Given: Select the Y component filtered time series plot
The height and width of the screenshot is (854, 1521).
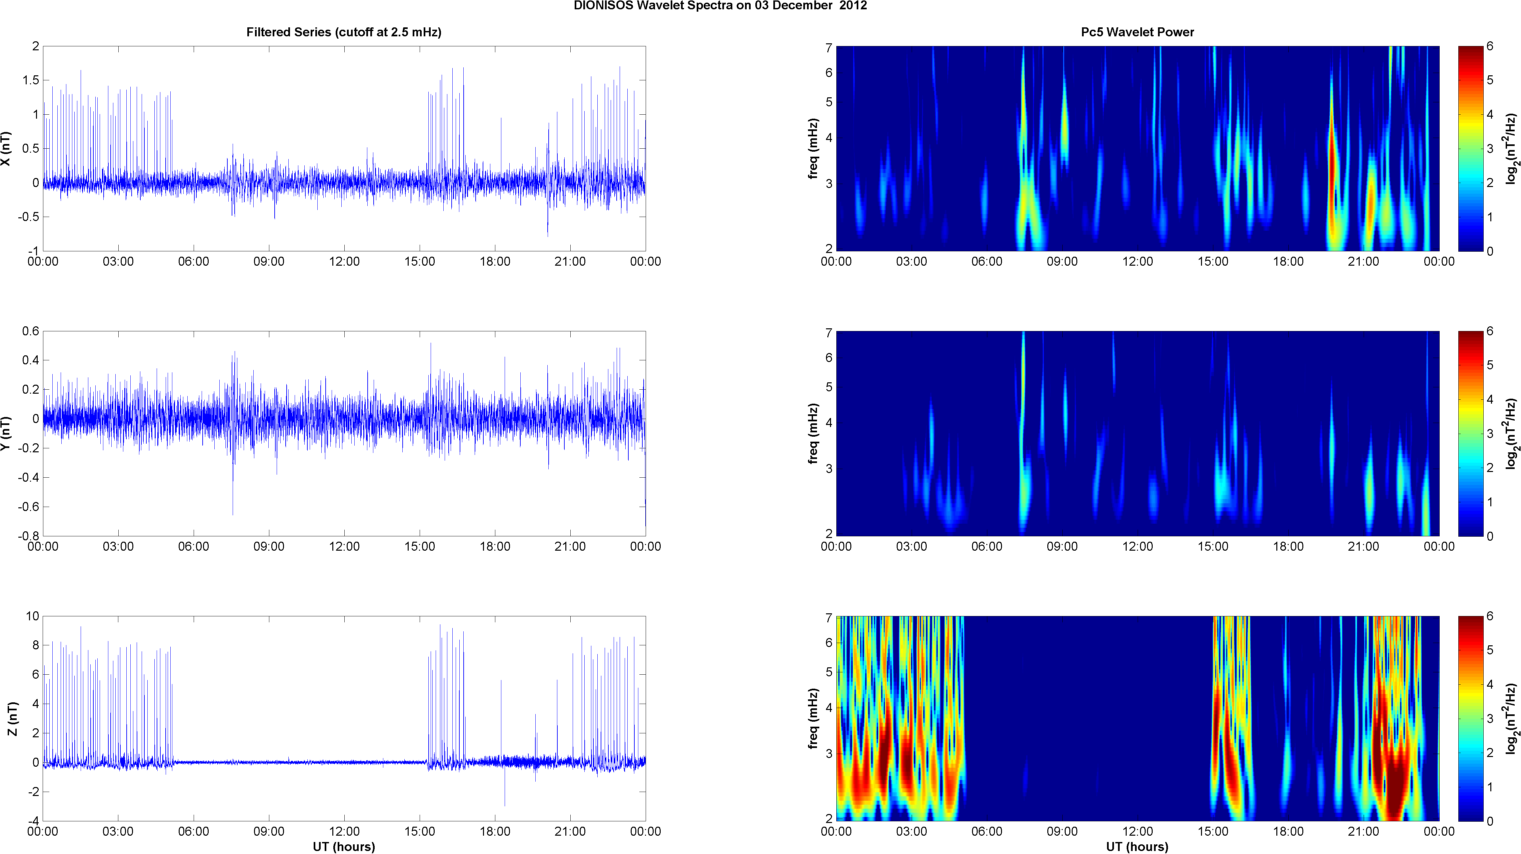Looking at the screenshot, I should click(x=344, y=433).
